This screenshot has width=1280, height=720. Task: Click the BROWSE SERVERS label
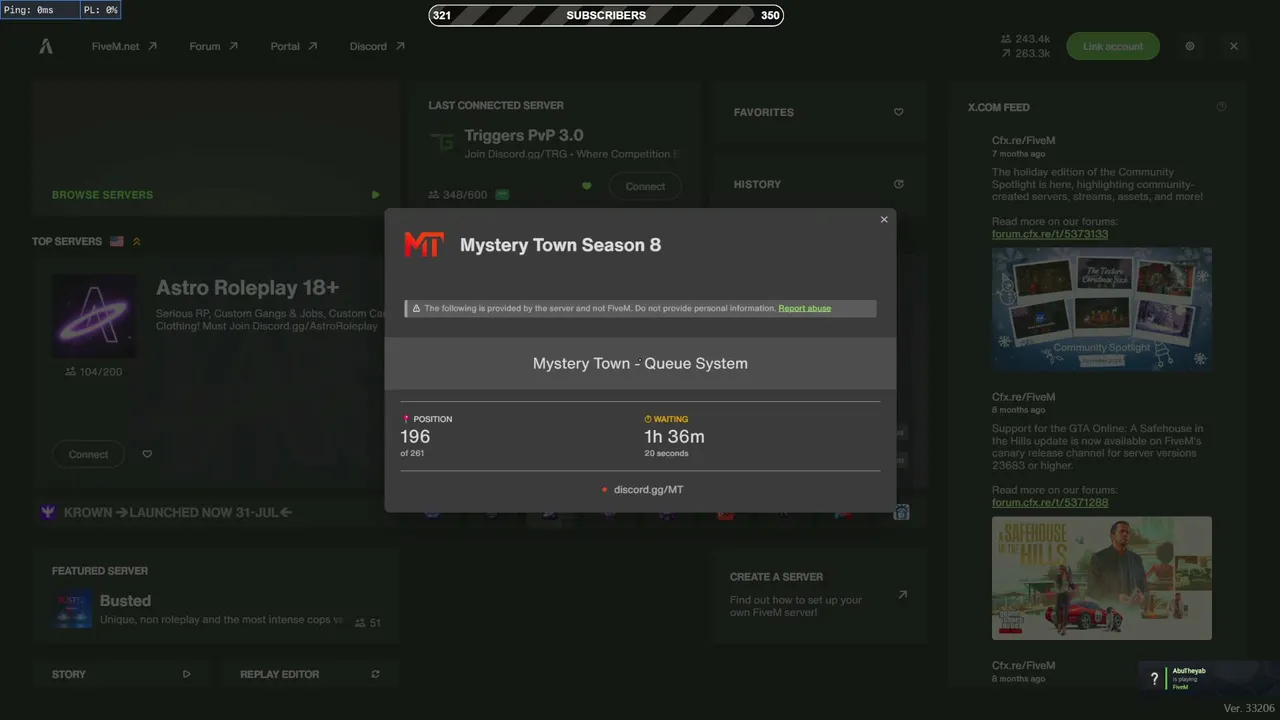click(x=102, y=195)
